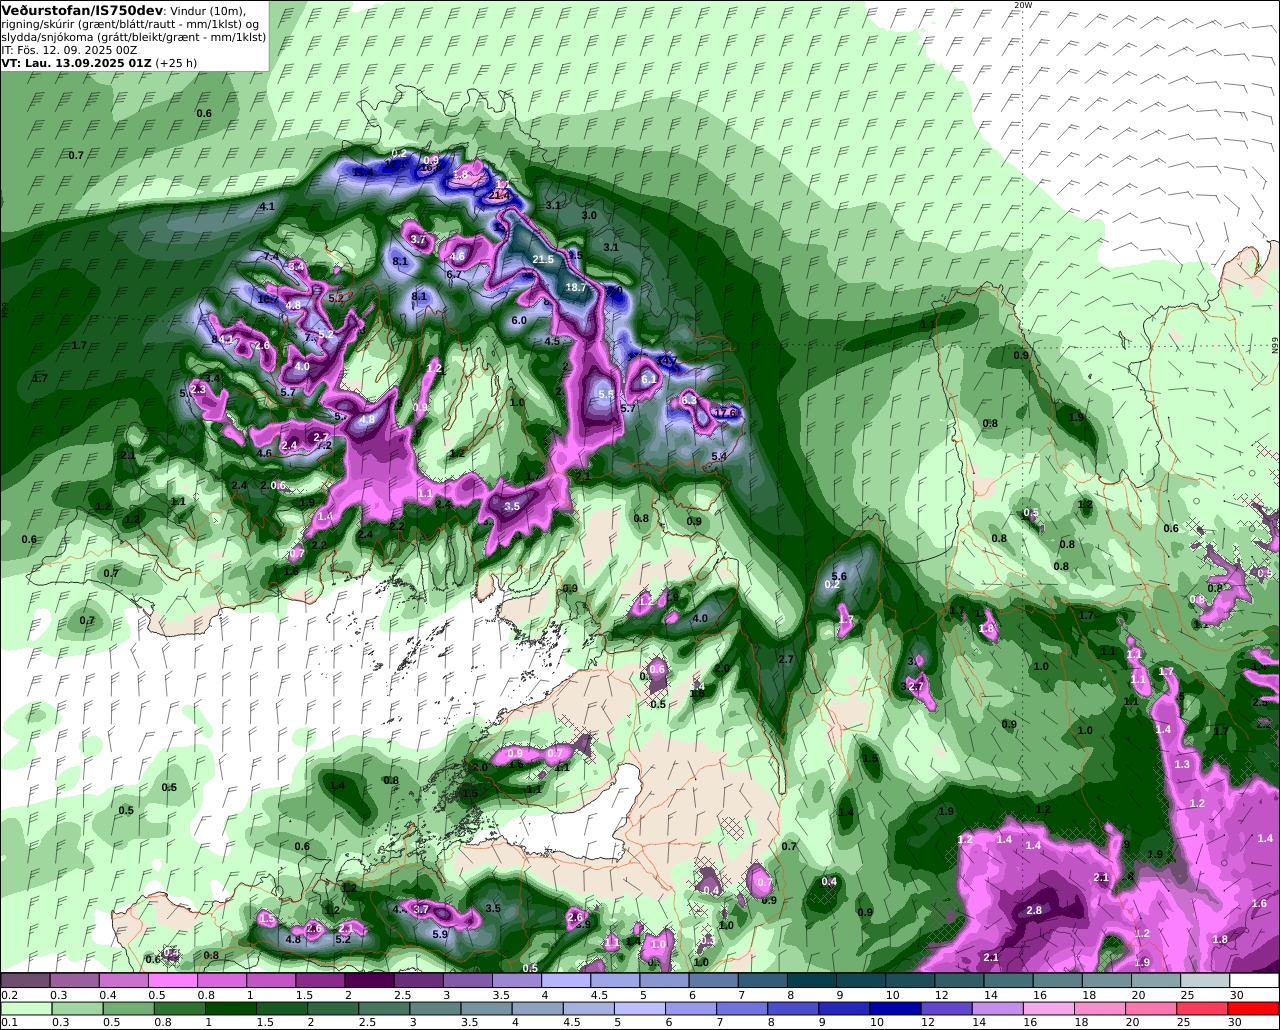Click the '2.8' value in the southeast purple area
The height and width of the screenshot is (1030, 1280).
tap(1035, 910)
